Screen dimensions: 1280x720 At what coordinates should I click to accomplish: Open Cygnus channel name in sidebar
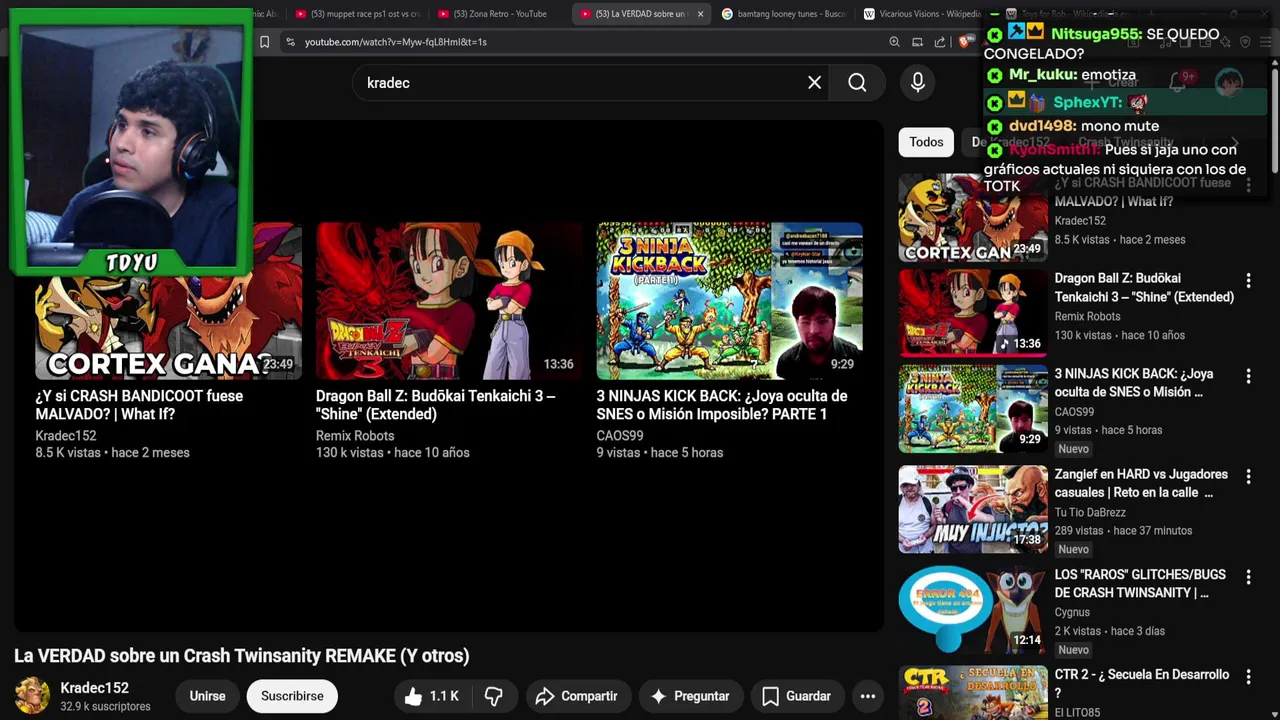pos(1072,612)
